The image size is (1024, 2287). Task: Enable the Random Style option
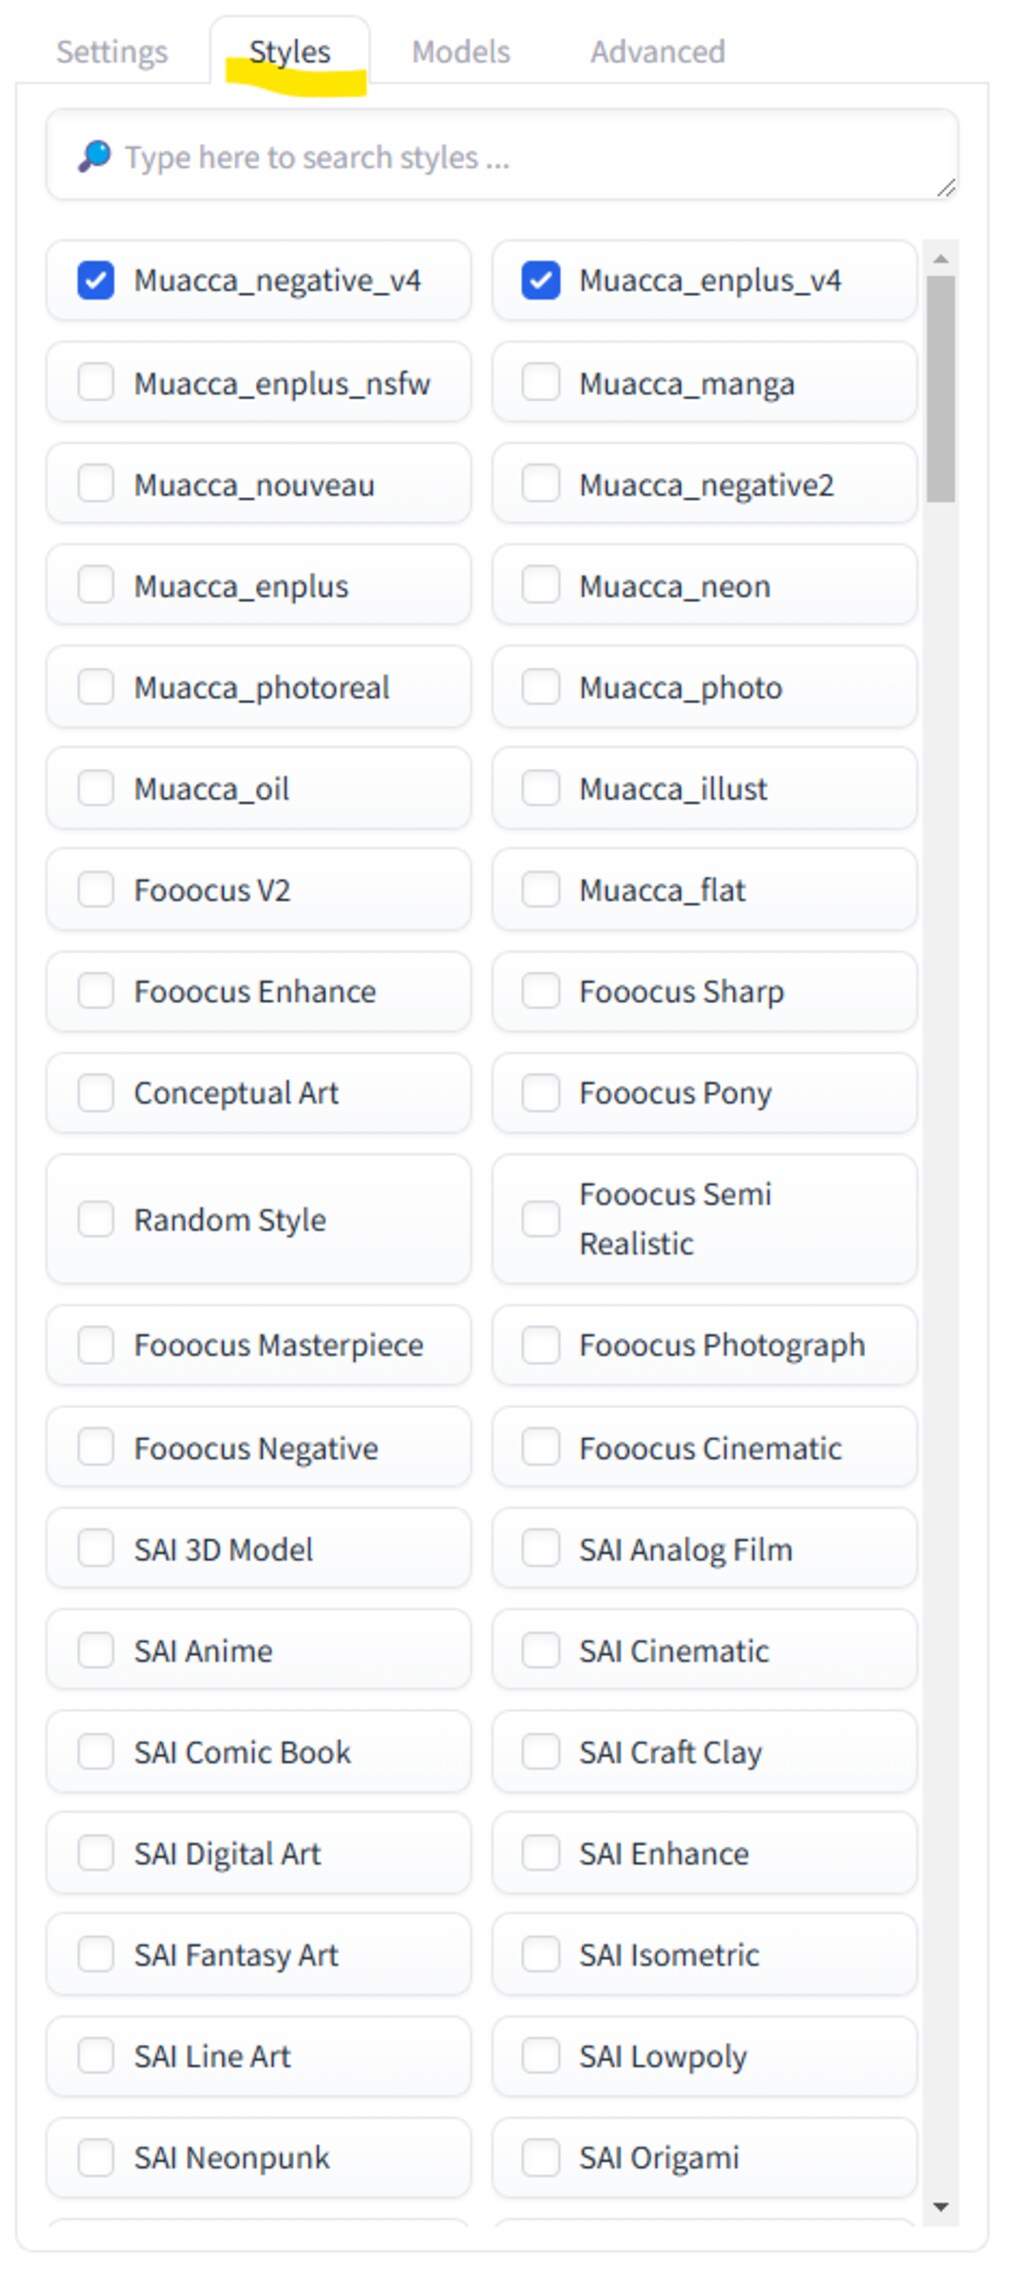(x=96, y=1219)
